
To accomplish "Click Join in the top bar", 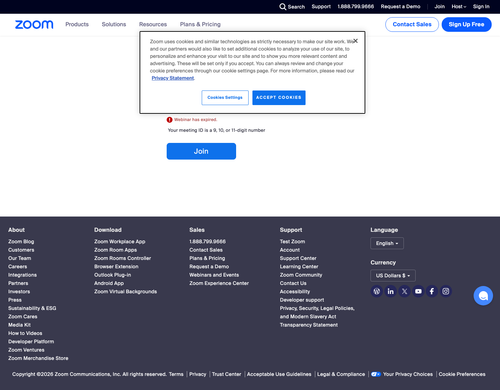I will click(439, 7).
